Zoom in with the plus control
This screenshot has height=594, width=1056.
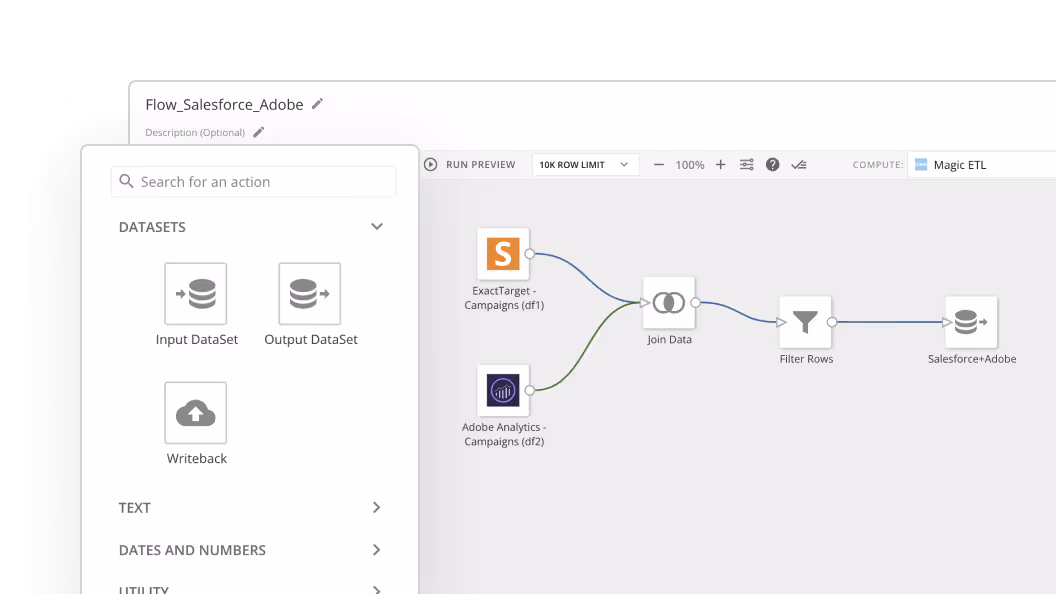click(x=721, y=164)
